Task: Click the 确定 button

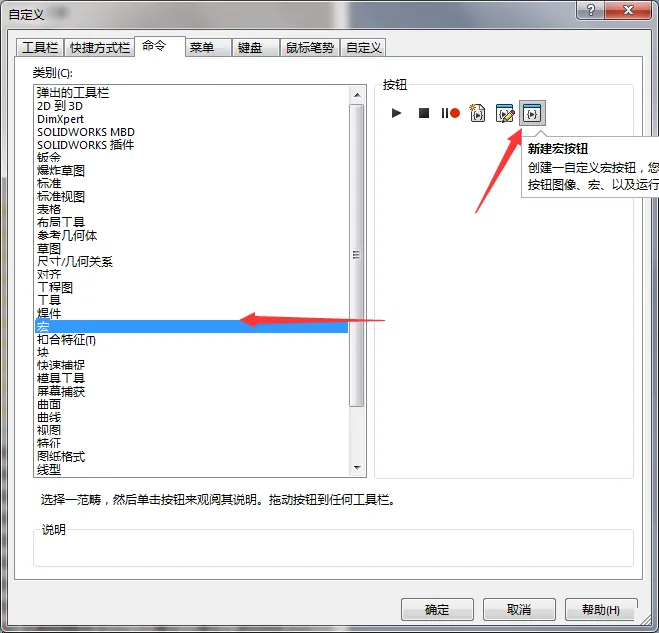Action: [437, 609]
